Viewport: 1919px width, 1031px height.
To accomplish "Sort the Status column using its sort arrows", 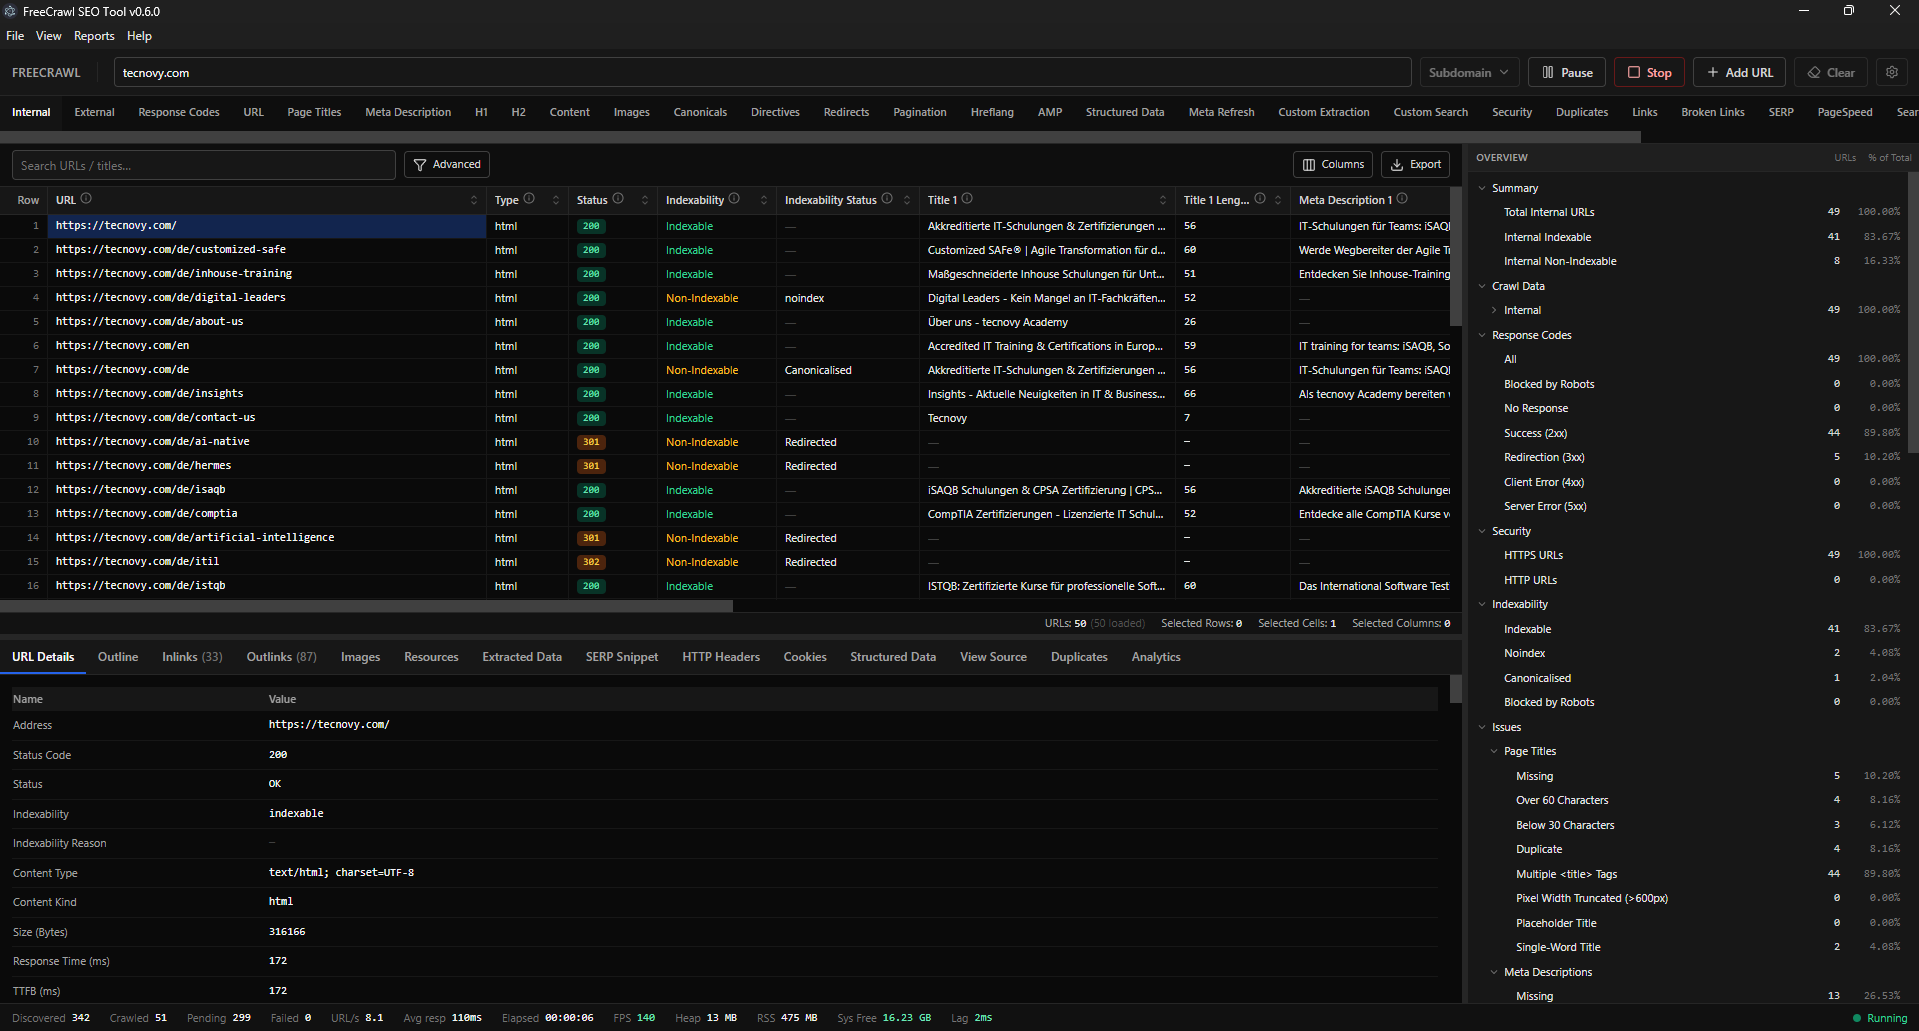I will pos(645,200).
